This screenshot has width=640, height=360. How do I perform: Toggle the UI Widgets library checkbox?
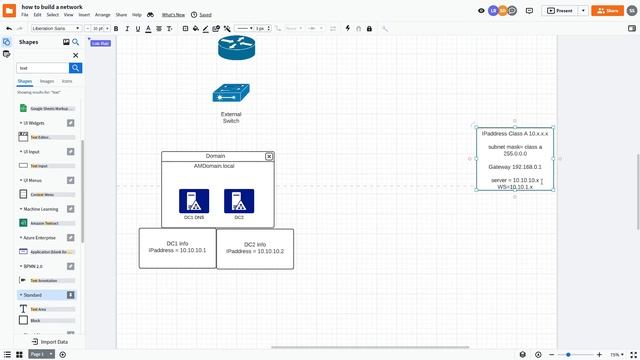71,123
